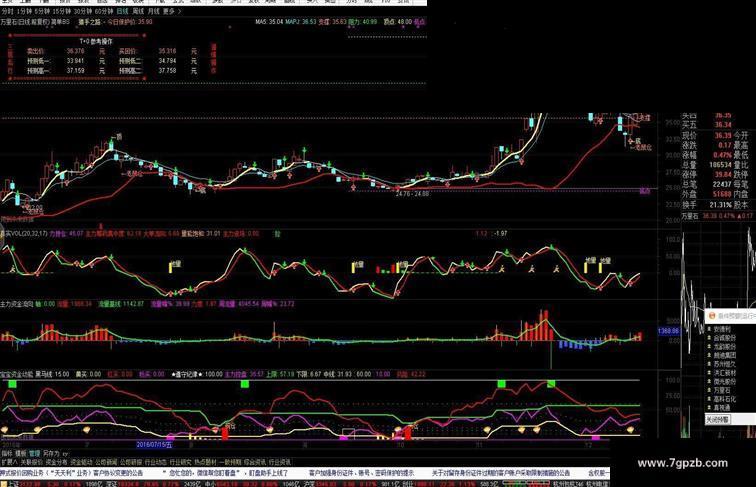This screenshot has height=487, width=756.
Task: Select 安德利 in the alert list
Action: (722, 329)
